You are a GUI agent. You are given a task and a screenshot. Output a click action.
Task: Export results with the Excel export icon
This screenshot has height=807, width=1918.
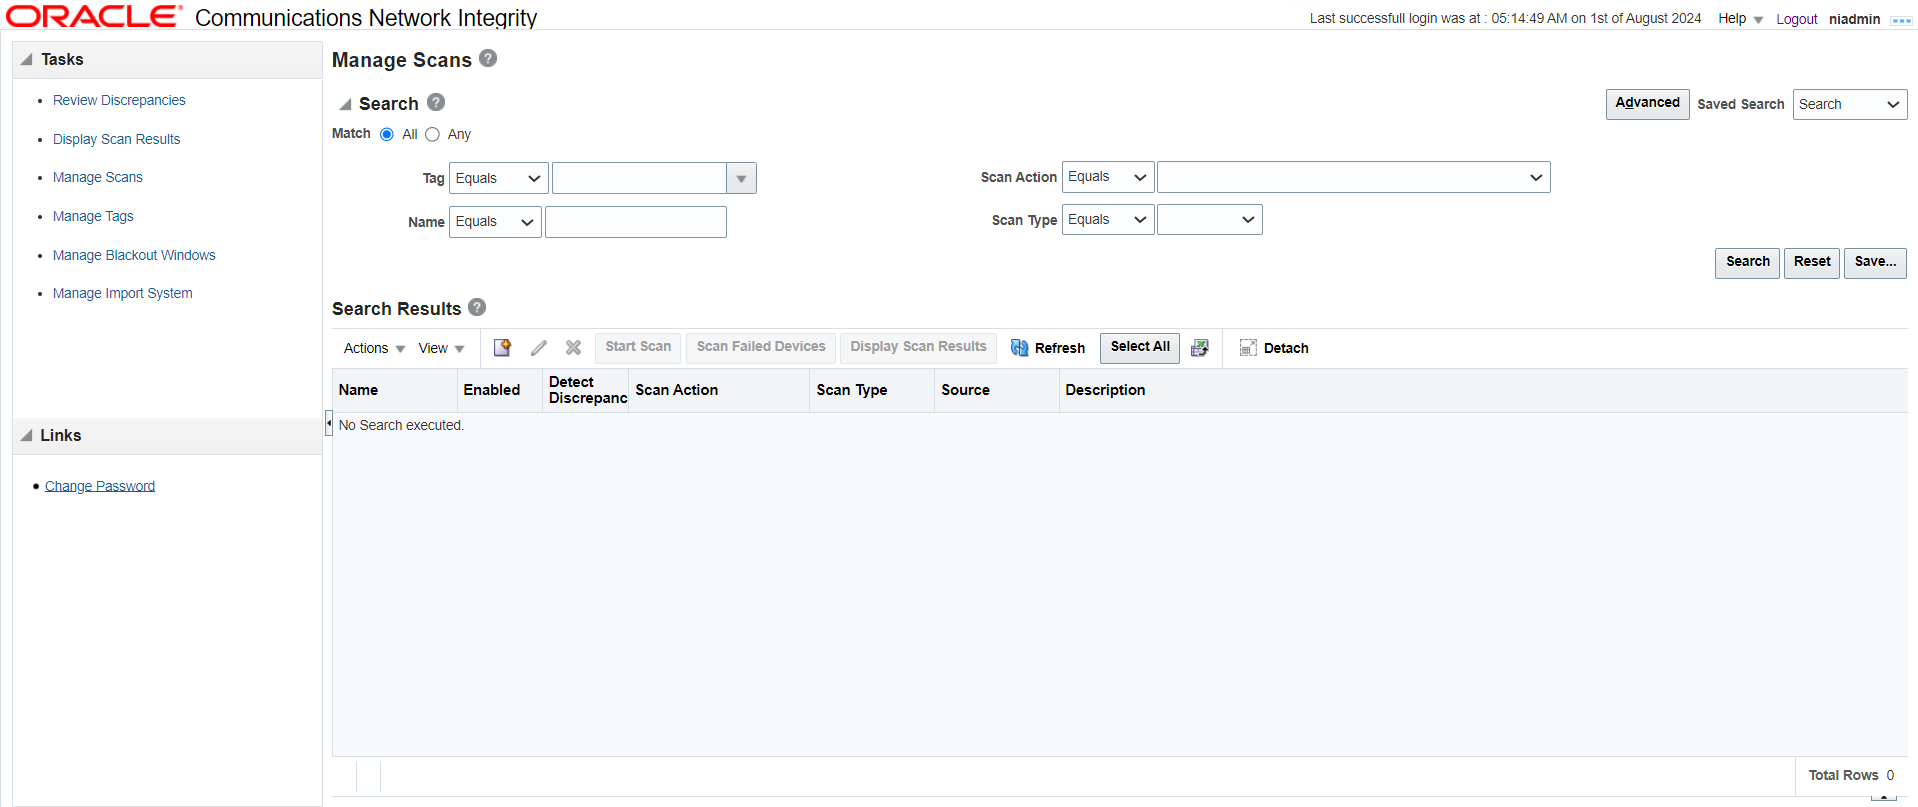coord(1200,348)
